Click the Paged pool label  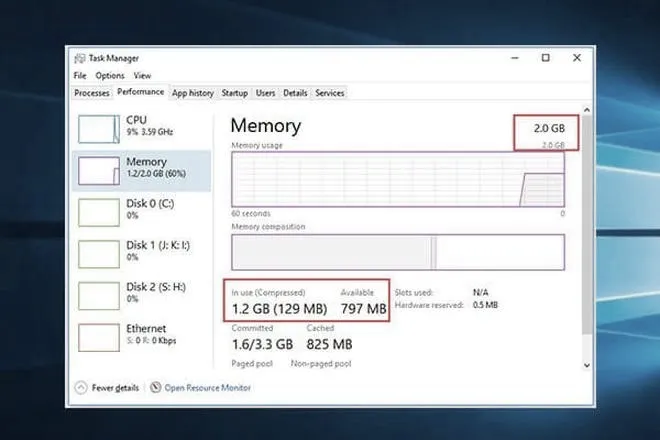tap(252, 363)
